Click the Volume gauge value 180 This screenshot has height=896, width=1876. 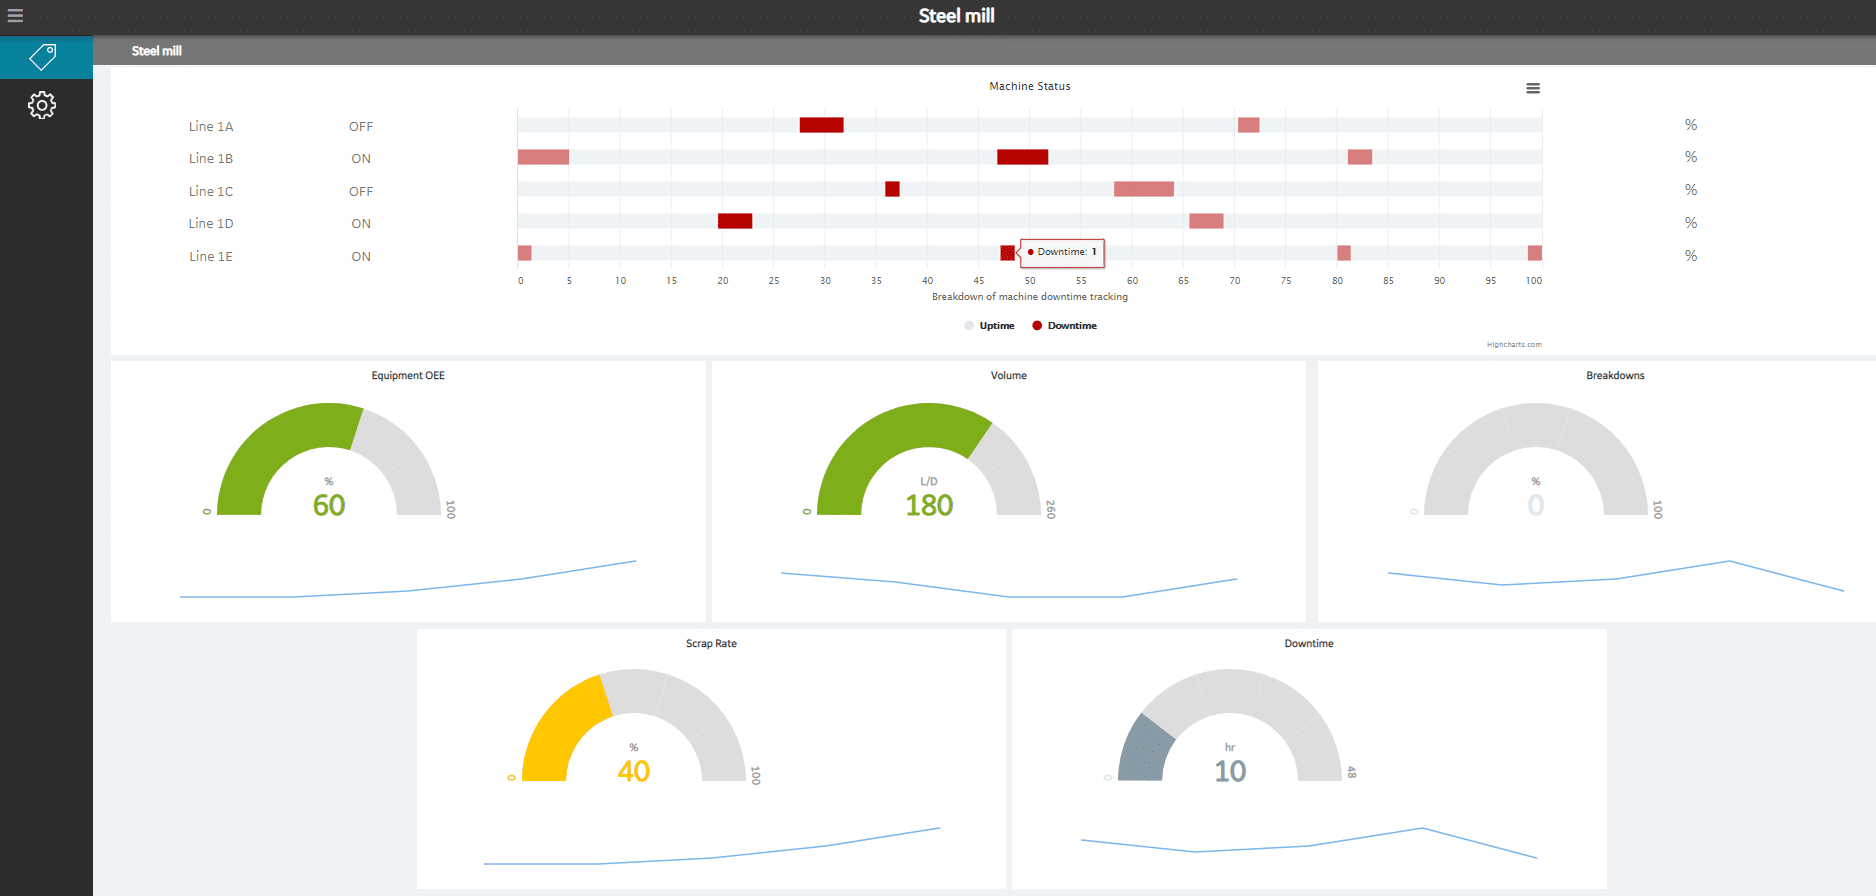point(929,506)
